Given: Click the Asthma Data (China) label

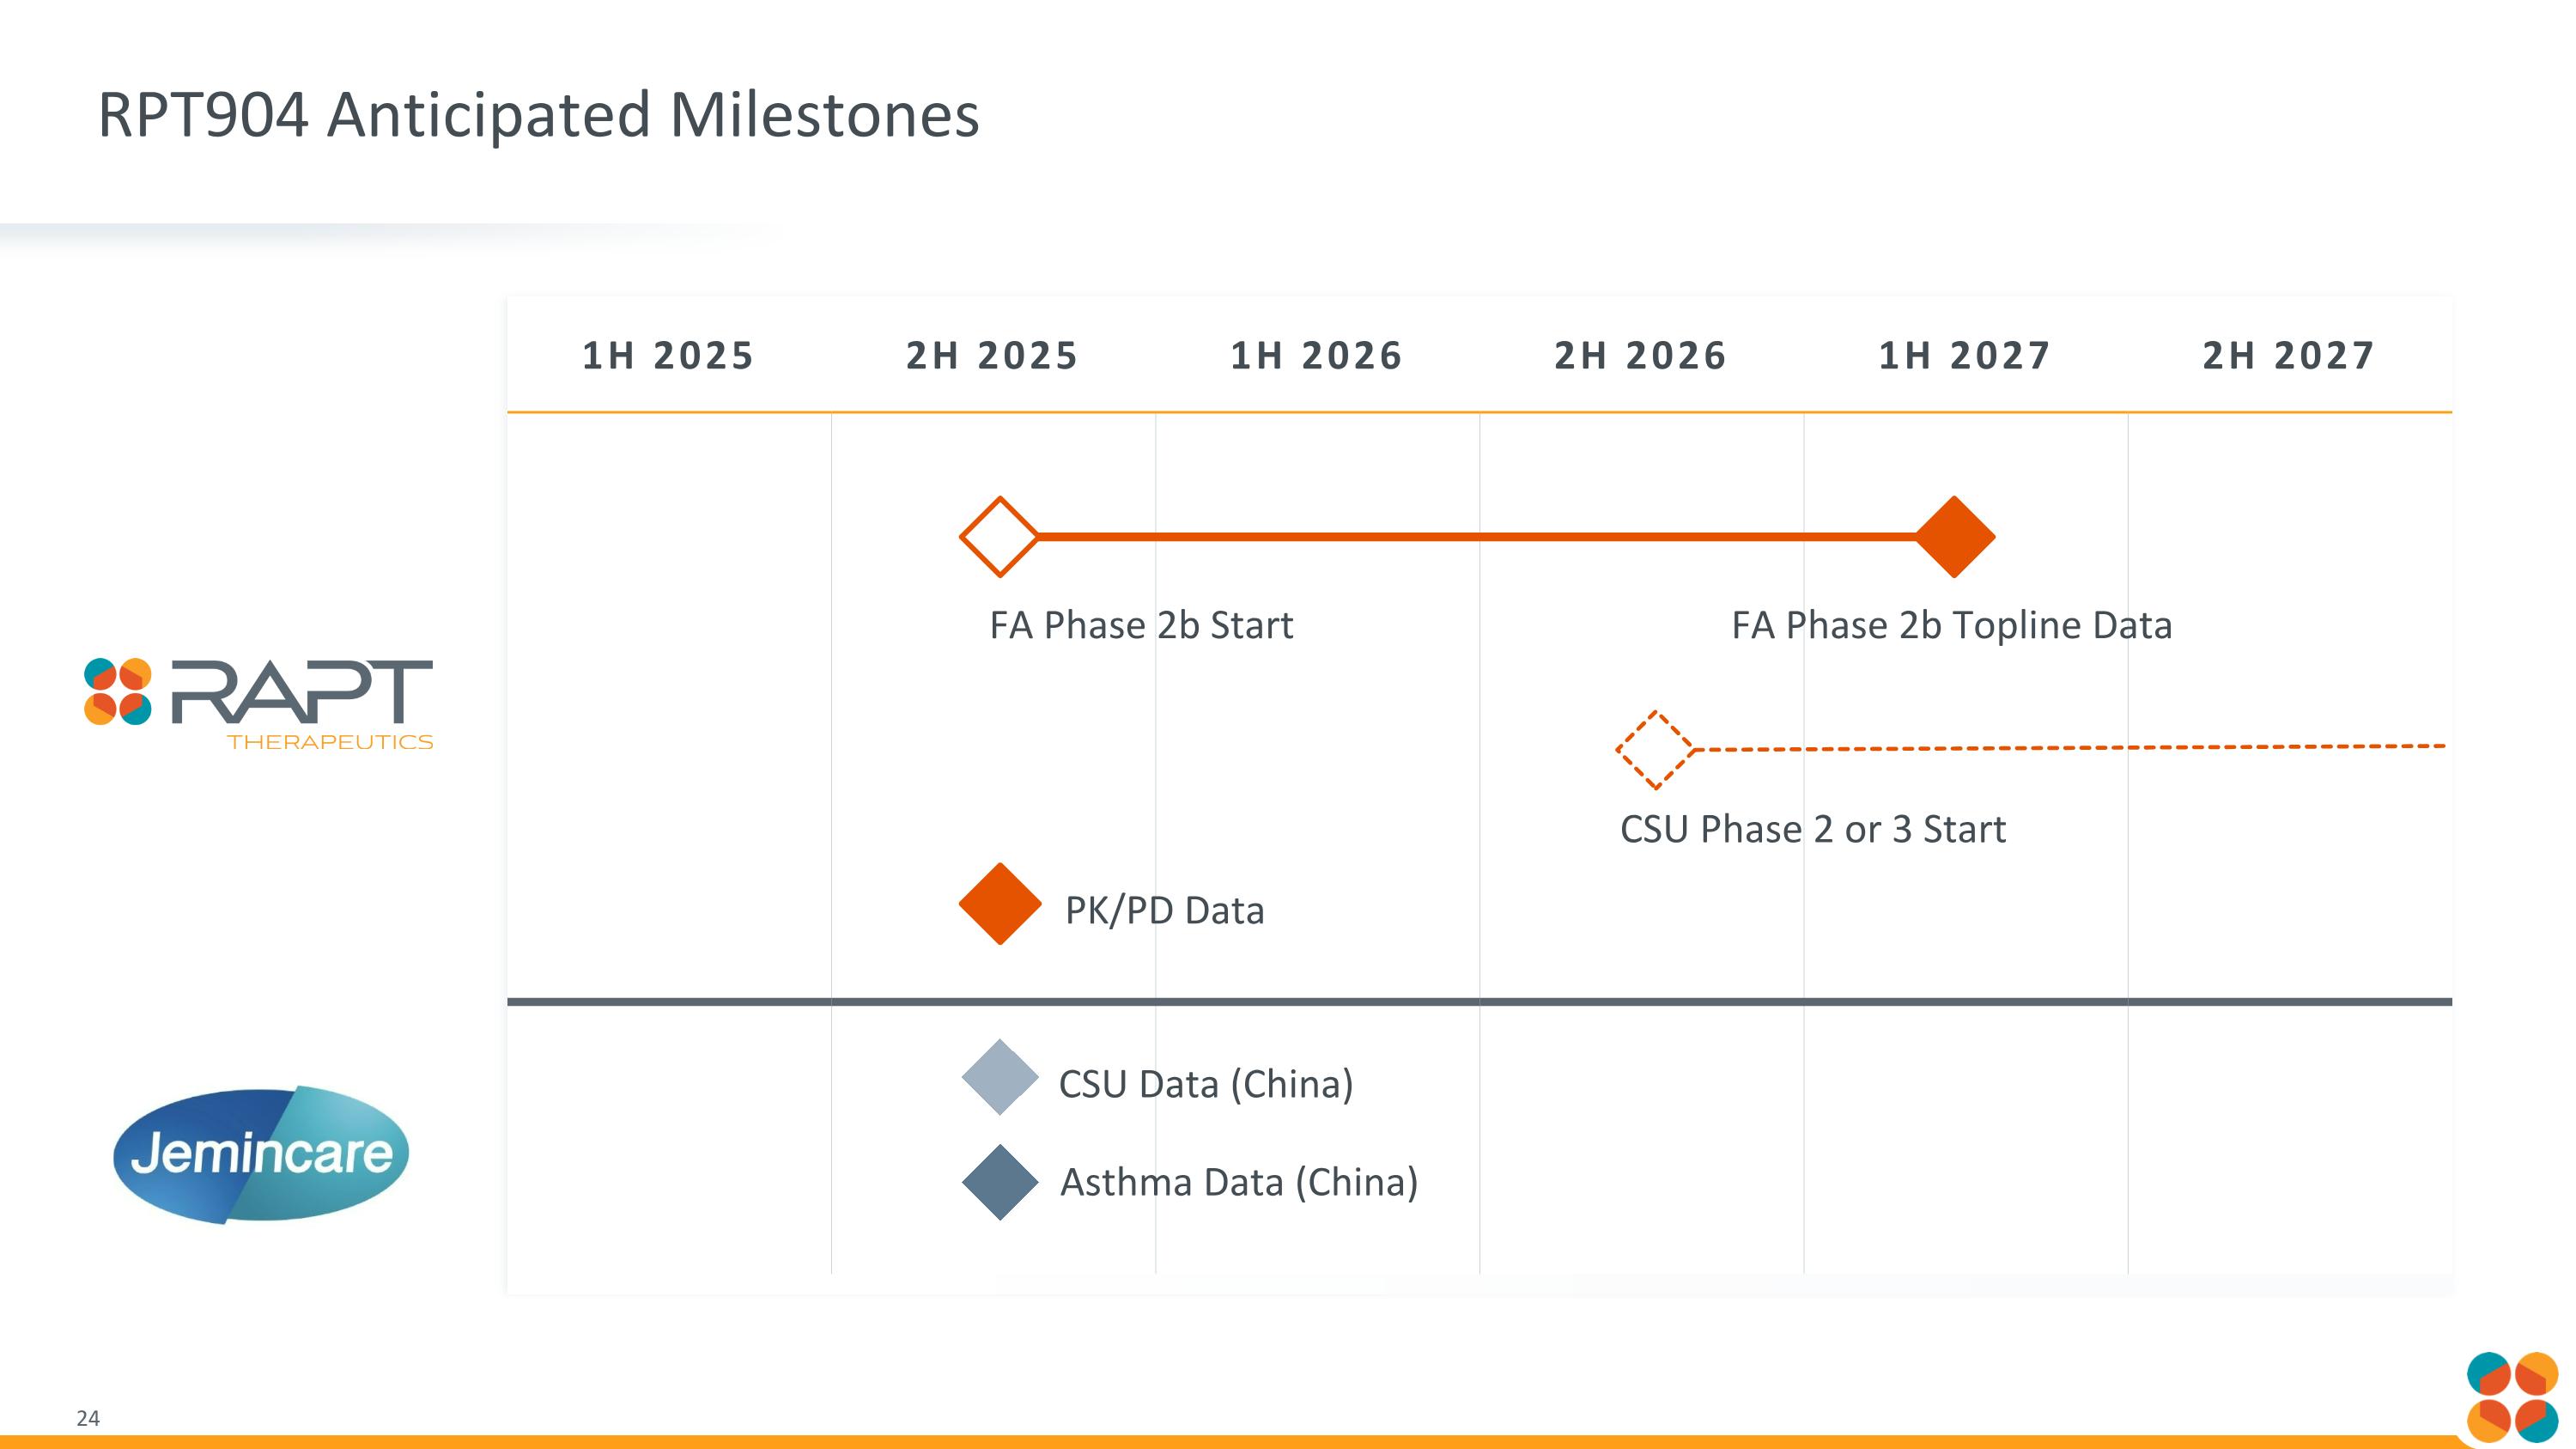Looking at the screenshot, I should click(x=1238, y=1183).
